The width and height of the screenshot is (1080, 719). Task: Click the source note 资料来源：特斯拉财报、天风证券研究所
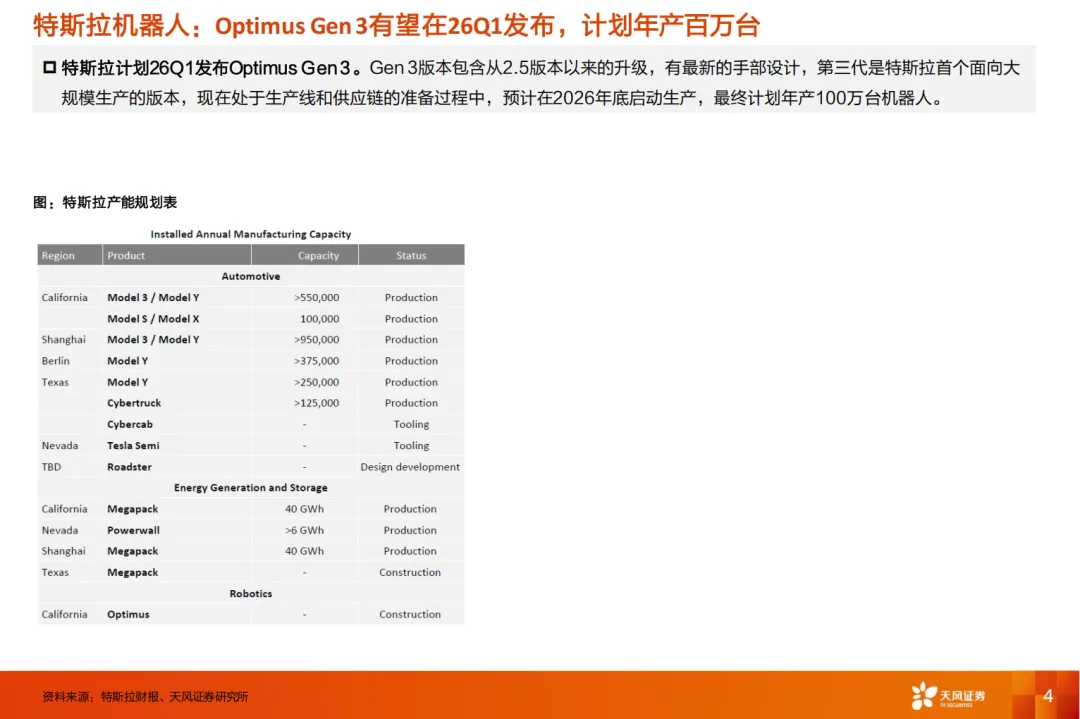(x=145, y=697)
